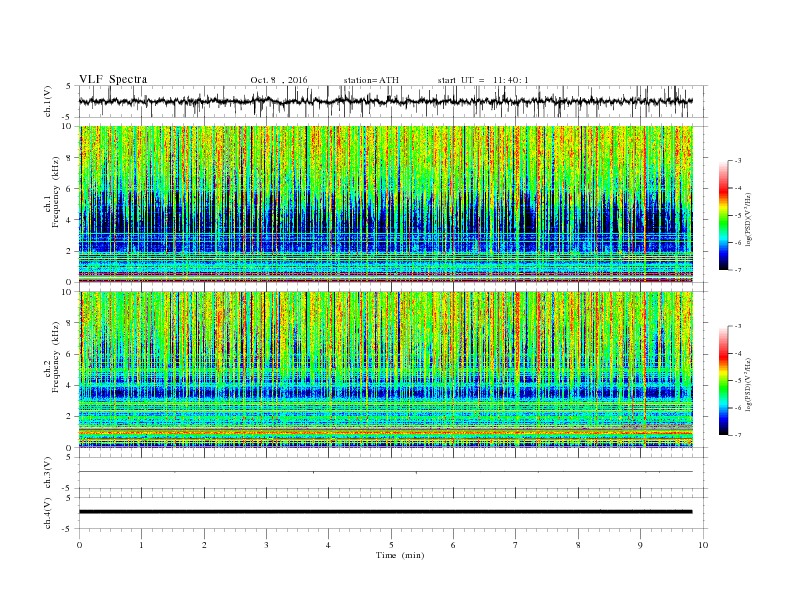Viewport: 792px width, 612px height.
Task: Click time axis tick label "5"
Action: pyautogui.click(x=391, y=545)
